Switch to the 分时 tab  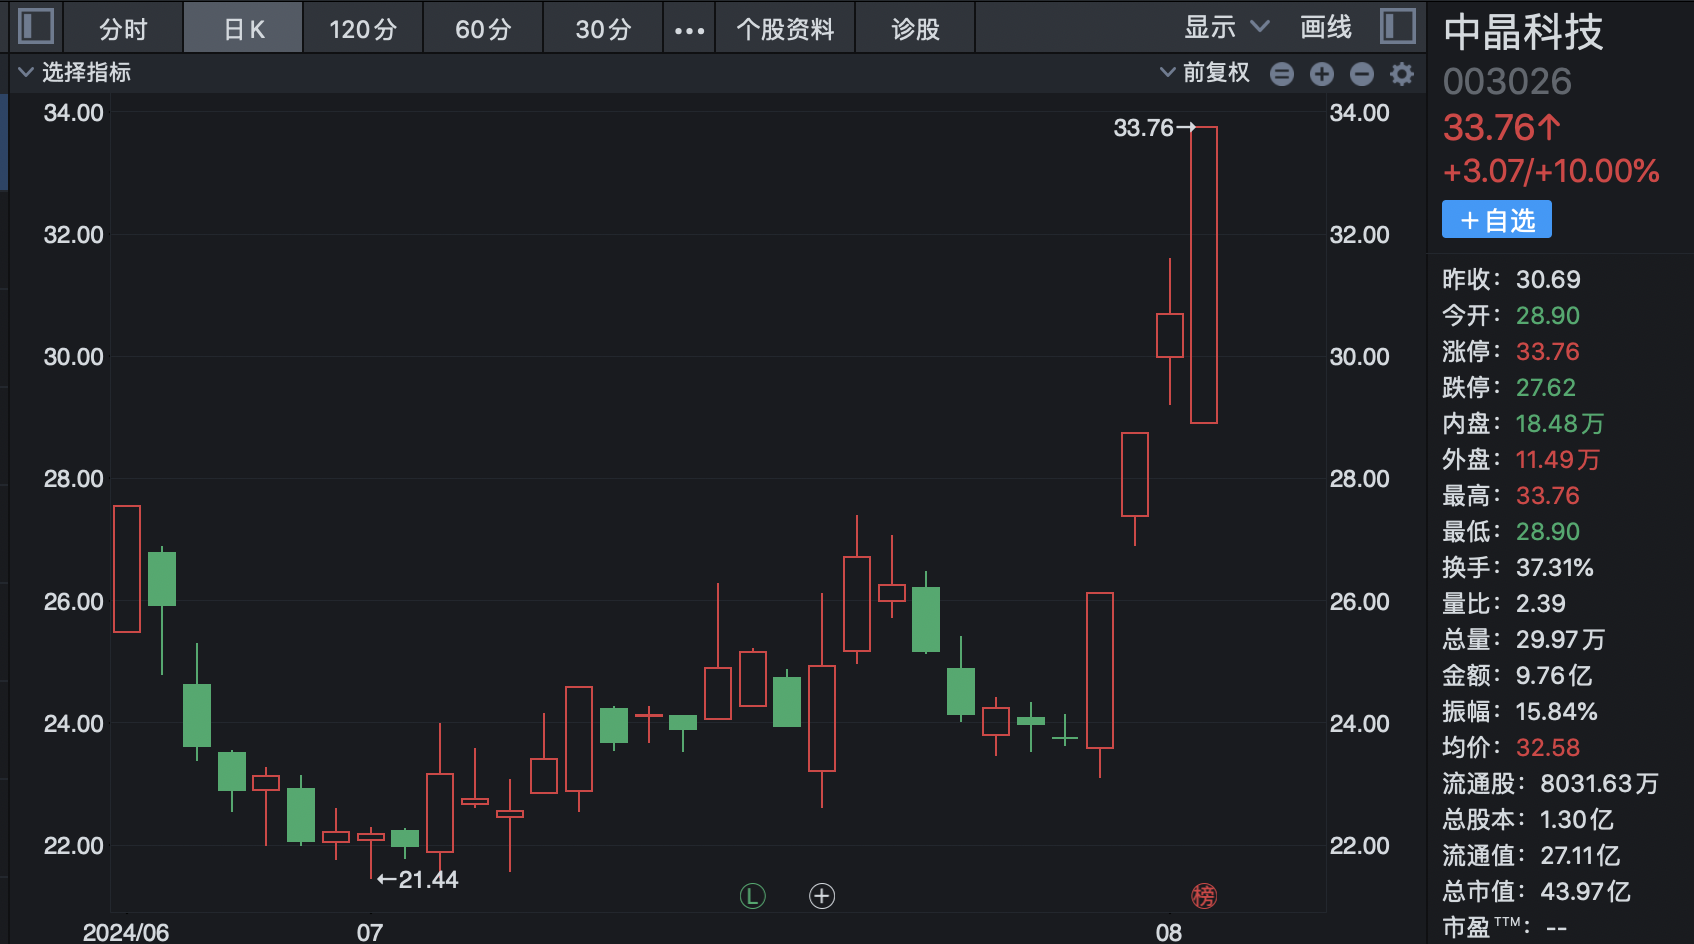click(x=123, y=29)
